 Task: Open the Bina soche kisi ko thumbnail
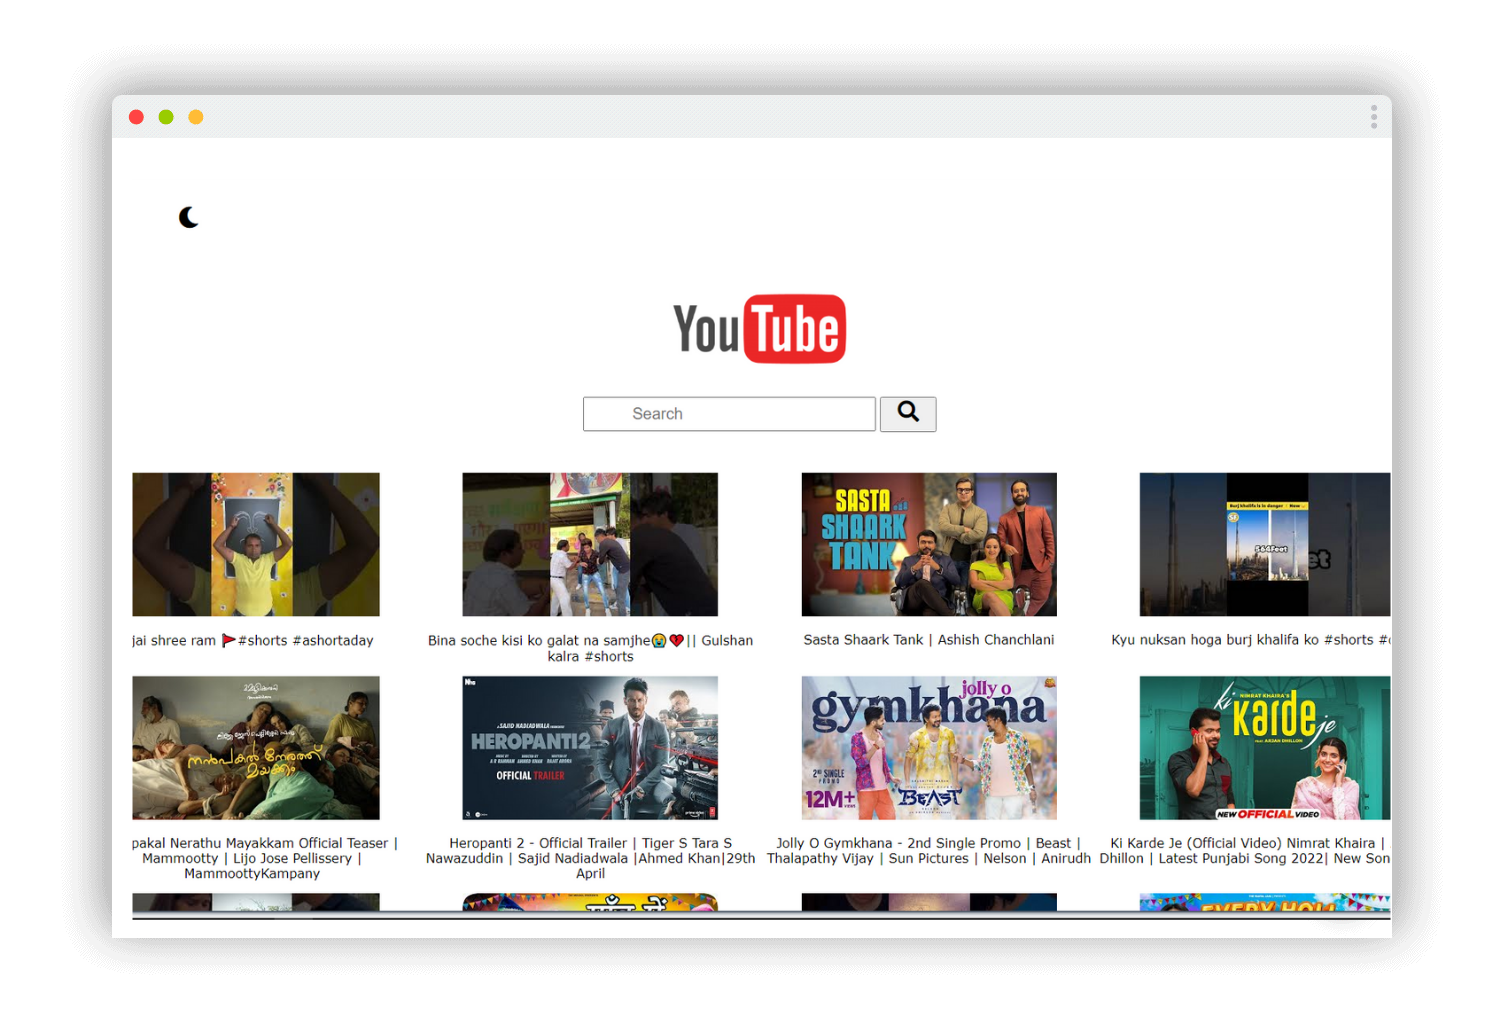(590, 544)
